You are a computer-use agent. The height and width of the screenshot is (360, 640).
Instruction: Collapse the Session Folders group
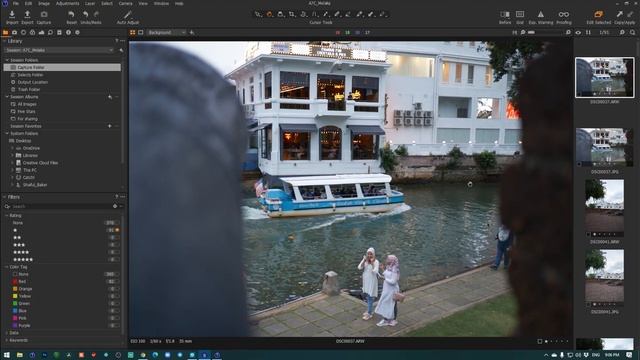pos(7,60)
